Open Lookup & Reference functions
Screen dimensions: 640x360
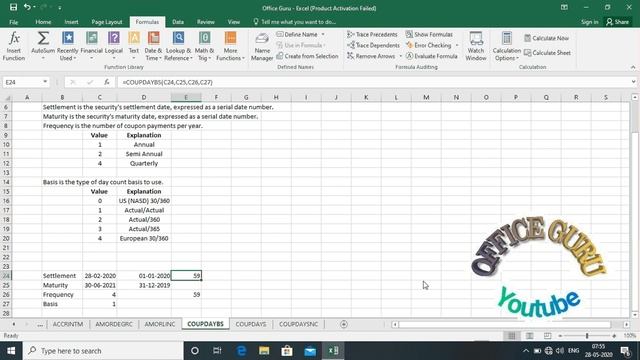[x=178, y=46]
